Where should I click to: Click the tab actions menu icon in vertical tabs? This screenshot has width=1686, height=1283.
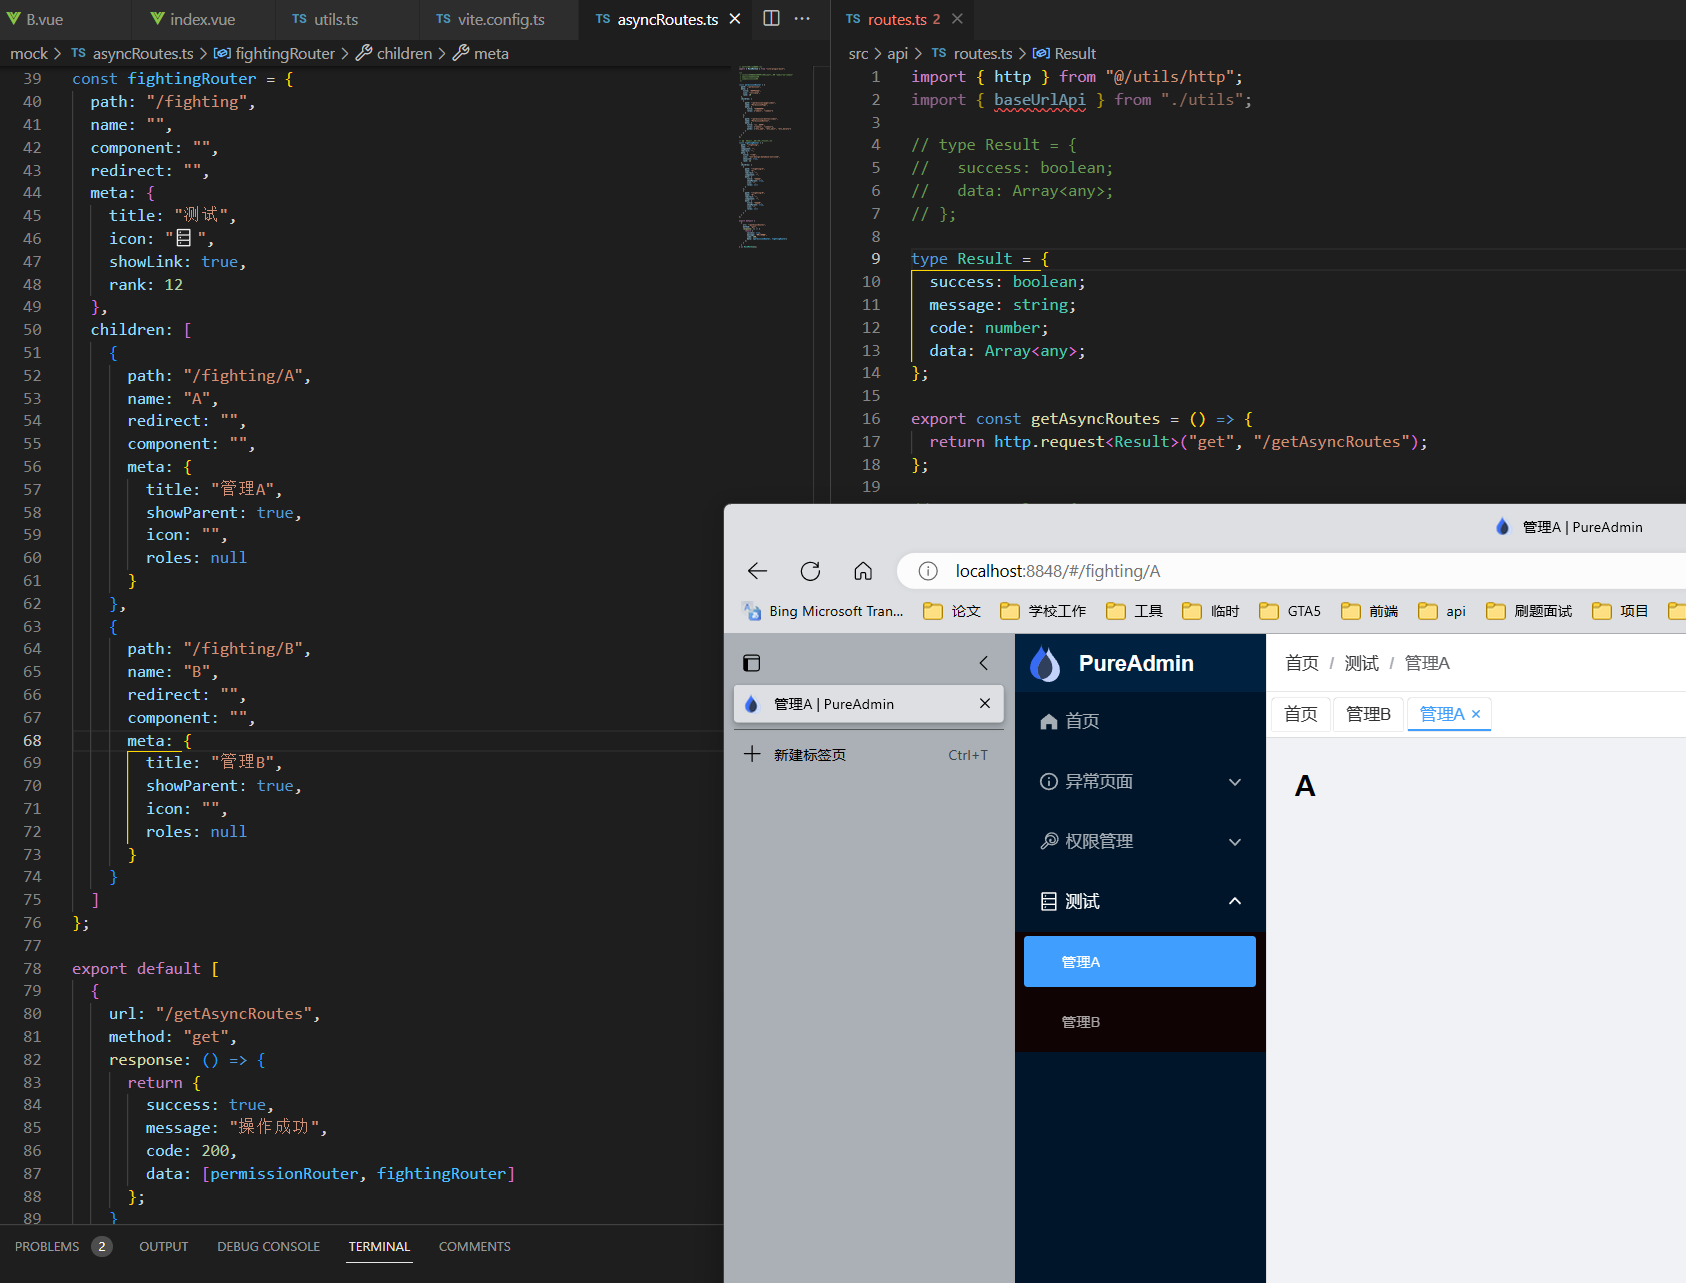point(752,663)
